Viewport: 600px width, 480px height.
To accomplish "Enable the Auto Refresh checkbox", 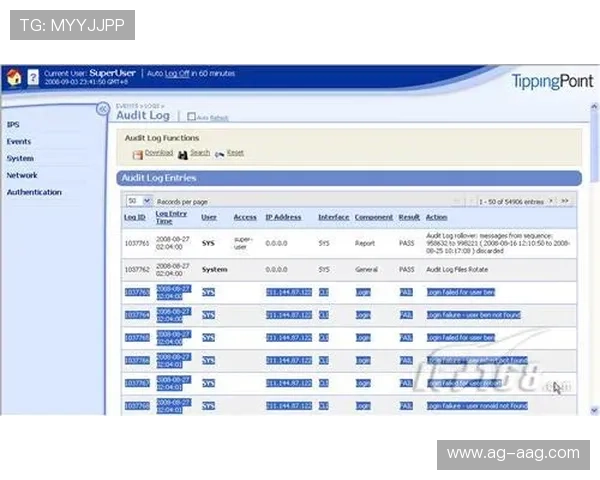I will [192, 117].
